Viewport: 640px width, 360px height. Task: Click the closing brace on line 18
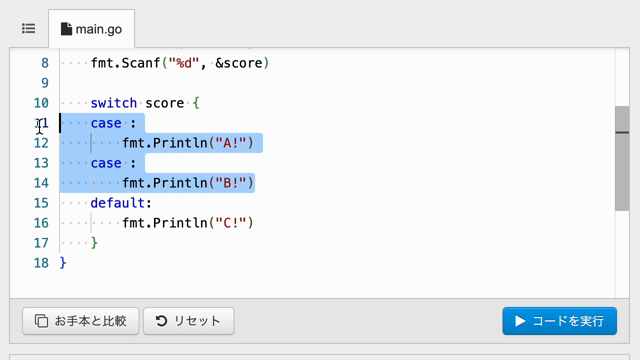coord(63,263)
